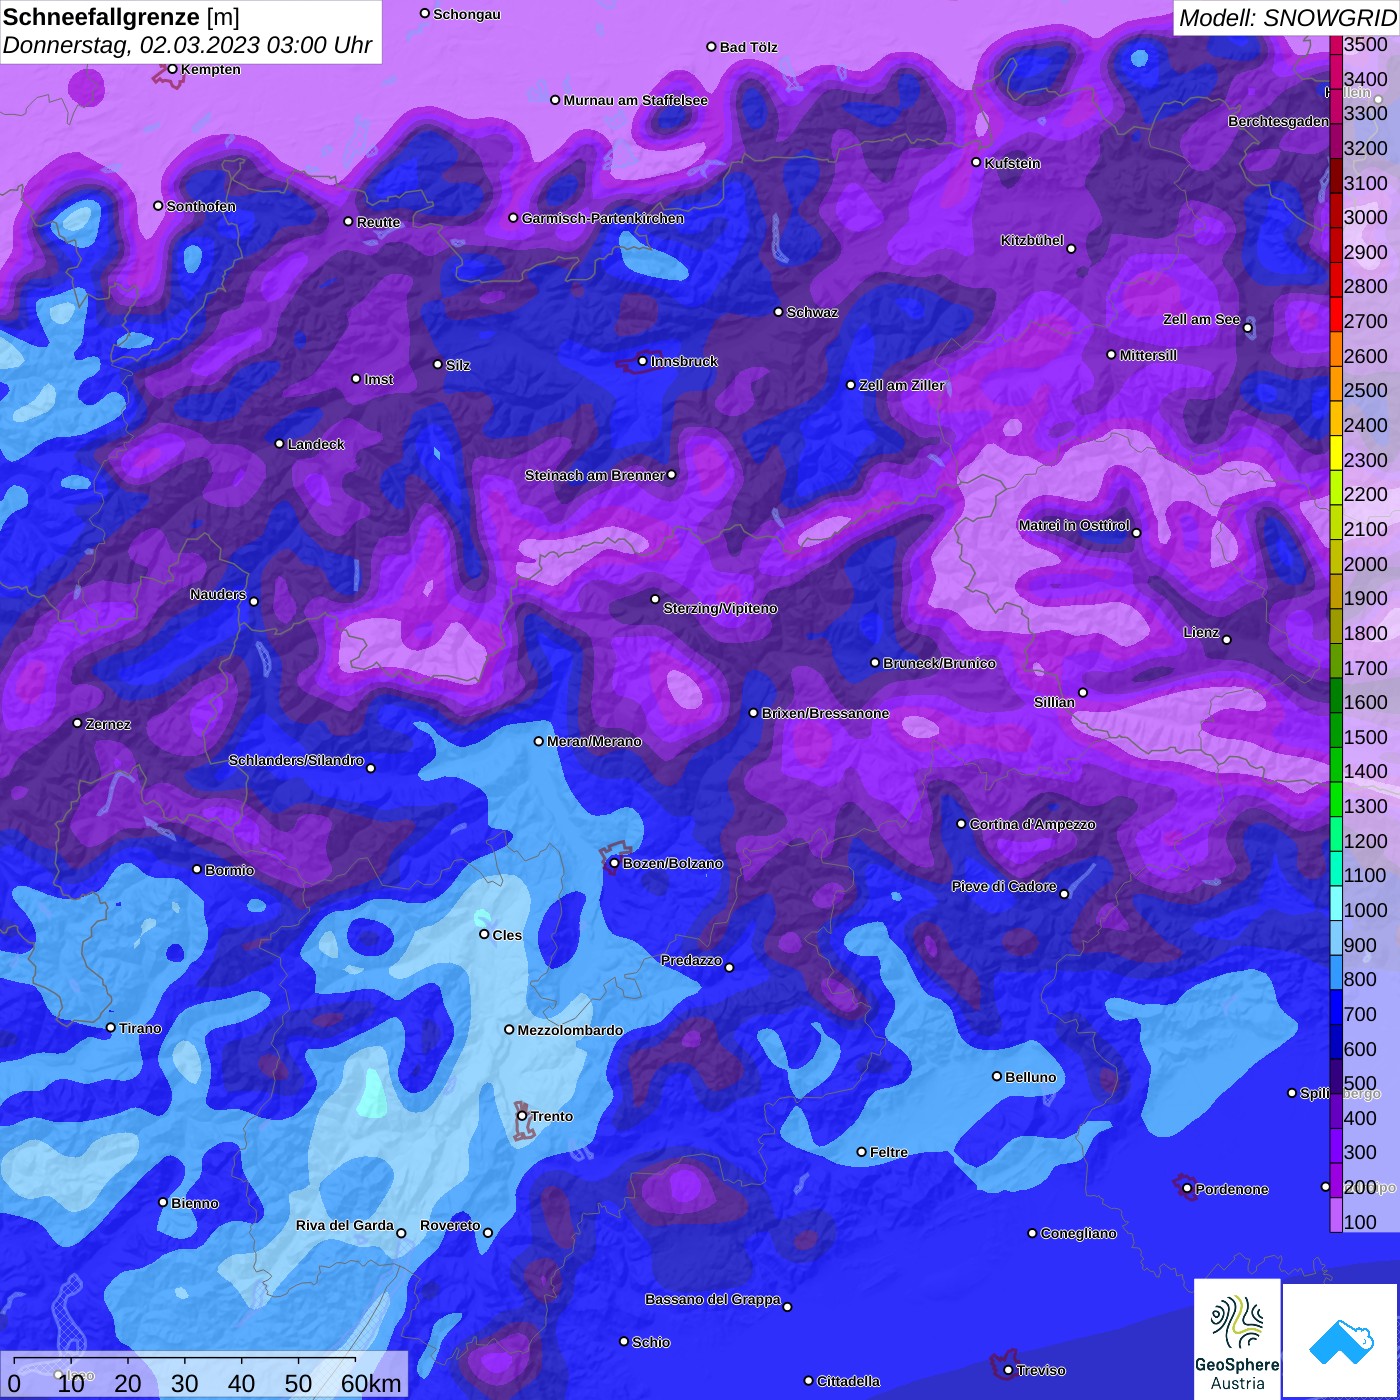Image resolution: width=1400 pixels, height=1400 pixels.
Task: Click the Modell: SNOWGRID label
Action: (1287, 18)
